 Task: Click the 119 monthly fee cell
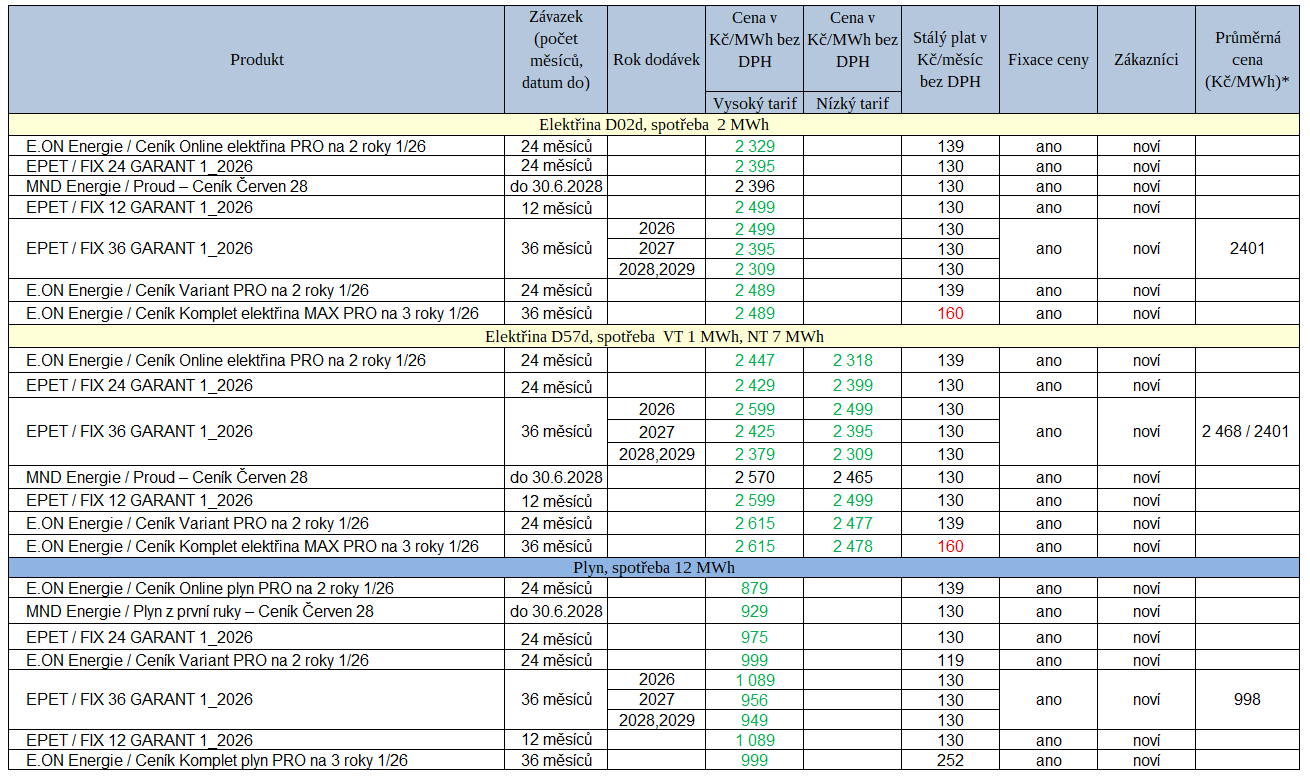[x=950, y=660]
